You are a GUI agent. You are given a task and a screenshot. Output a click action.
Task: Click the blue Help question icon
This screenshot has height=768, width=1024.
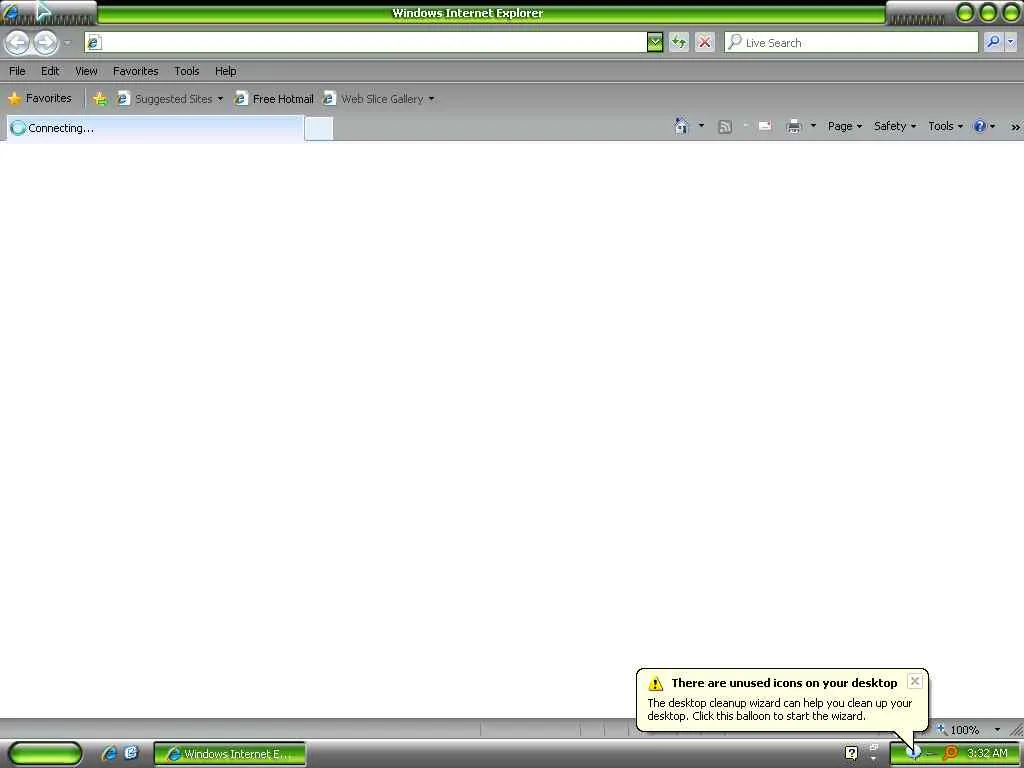(x=980, y=126)
